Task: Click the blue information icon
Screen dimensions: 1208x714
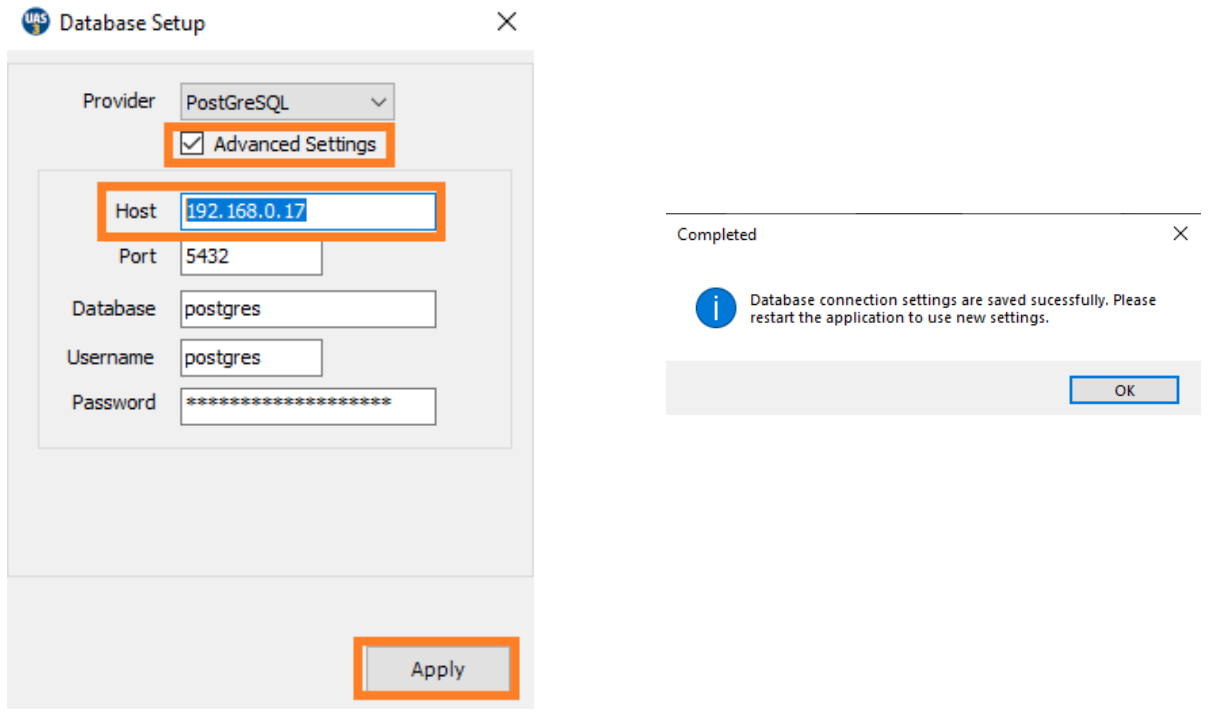Action: click(715, 308)
